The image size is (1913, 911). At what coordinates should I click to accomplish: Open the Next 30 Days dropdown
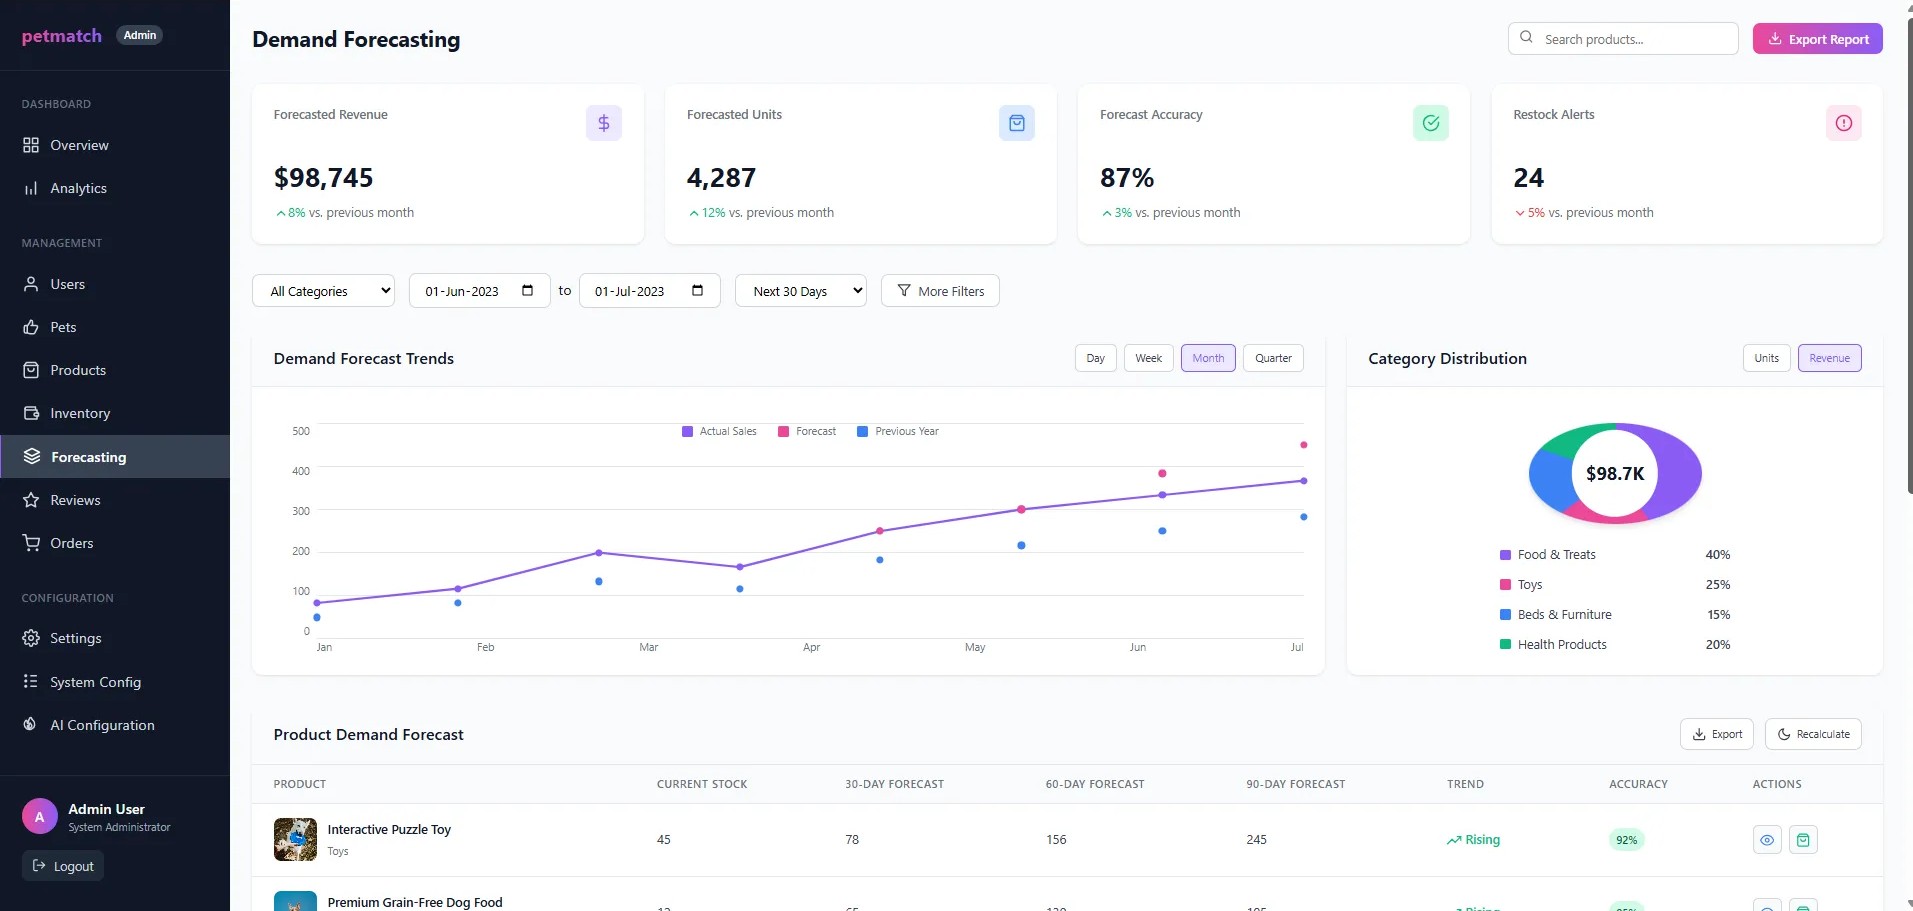click(800, 291)
